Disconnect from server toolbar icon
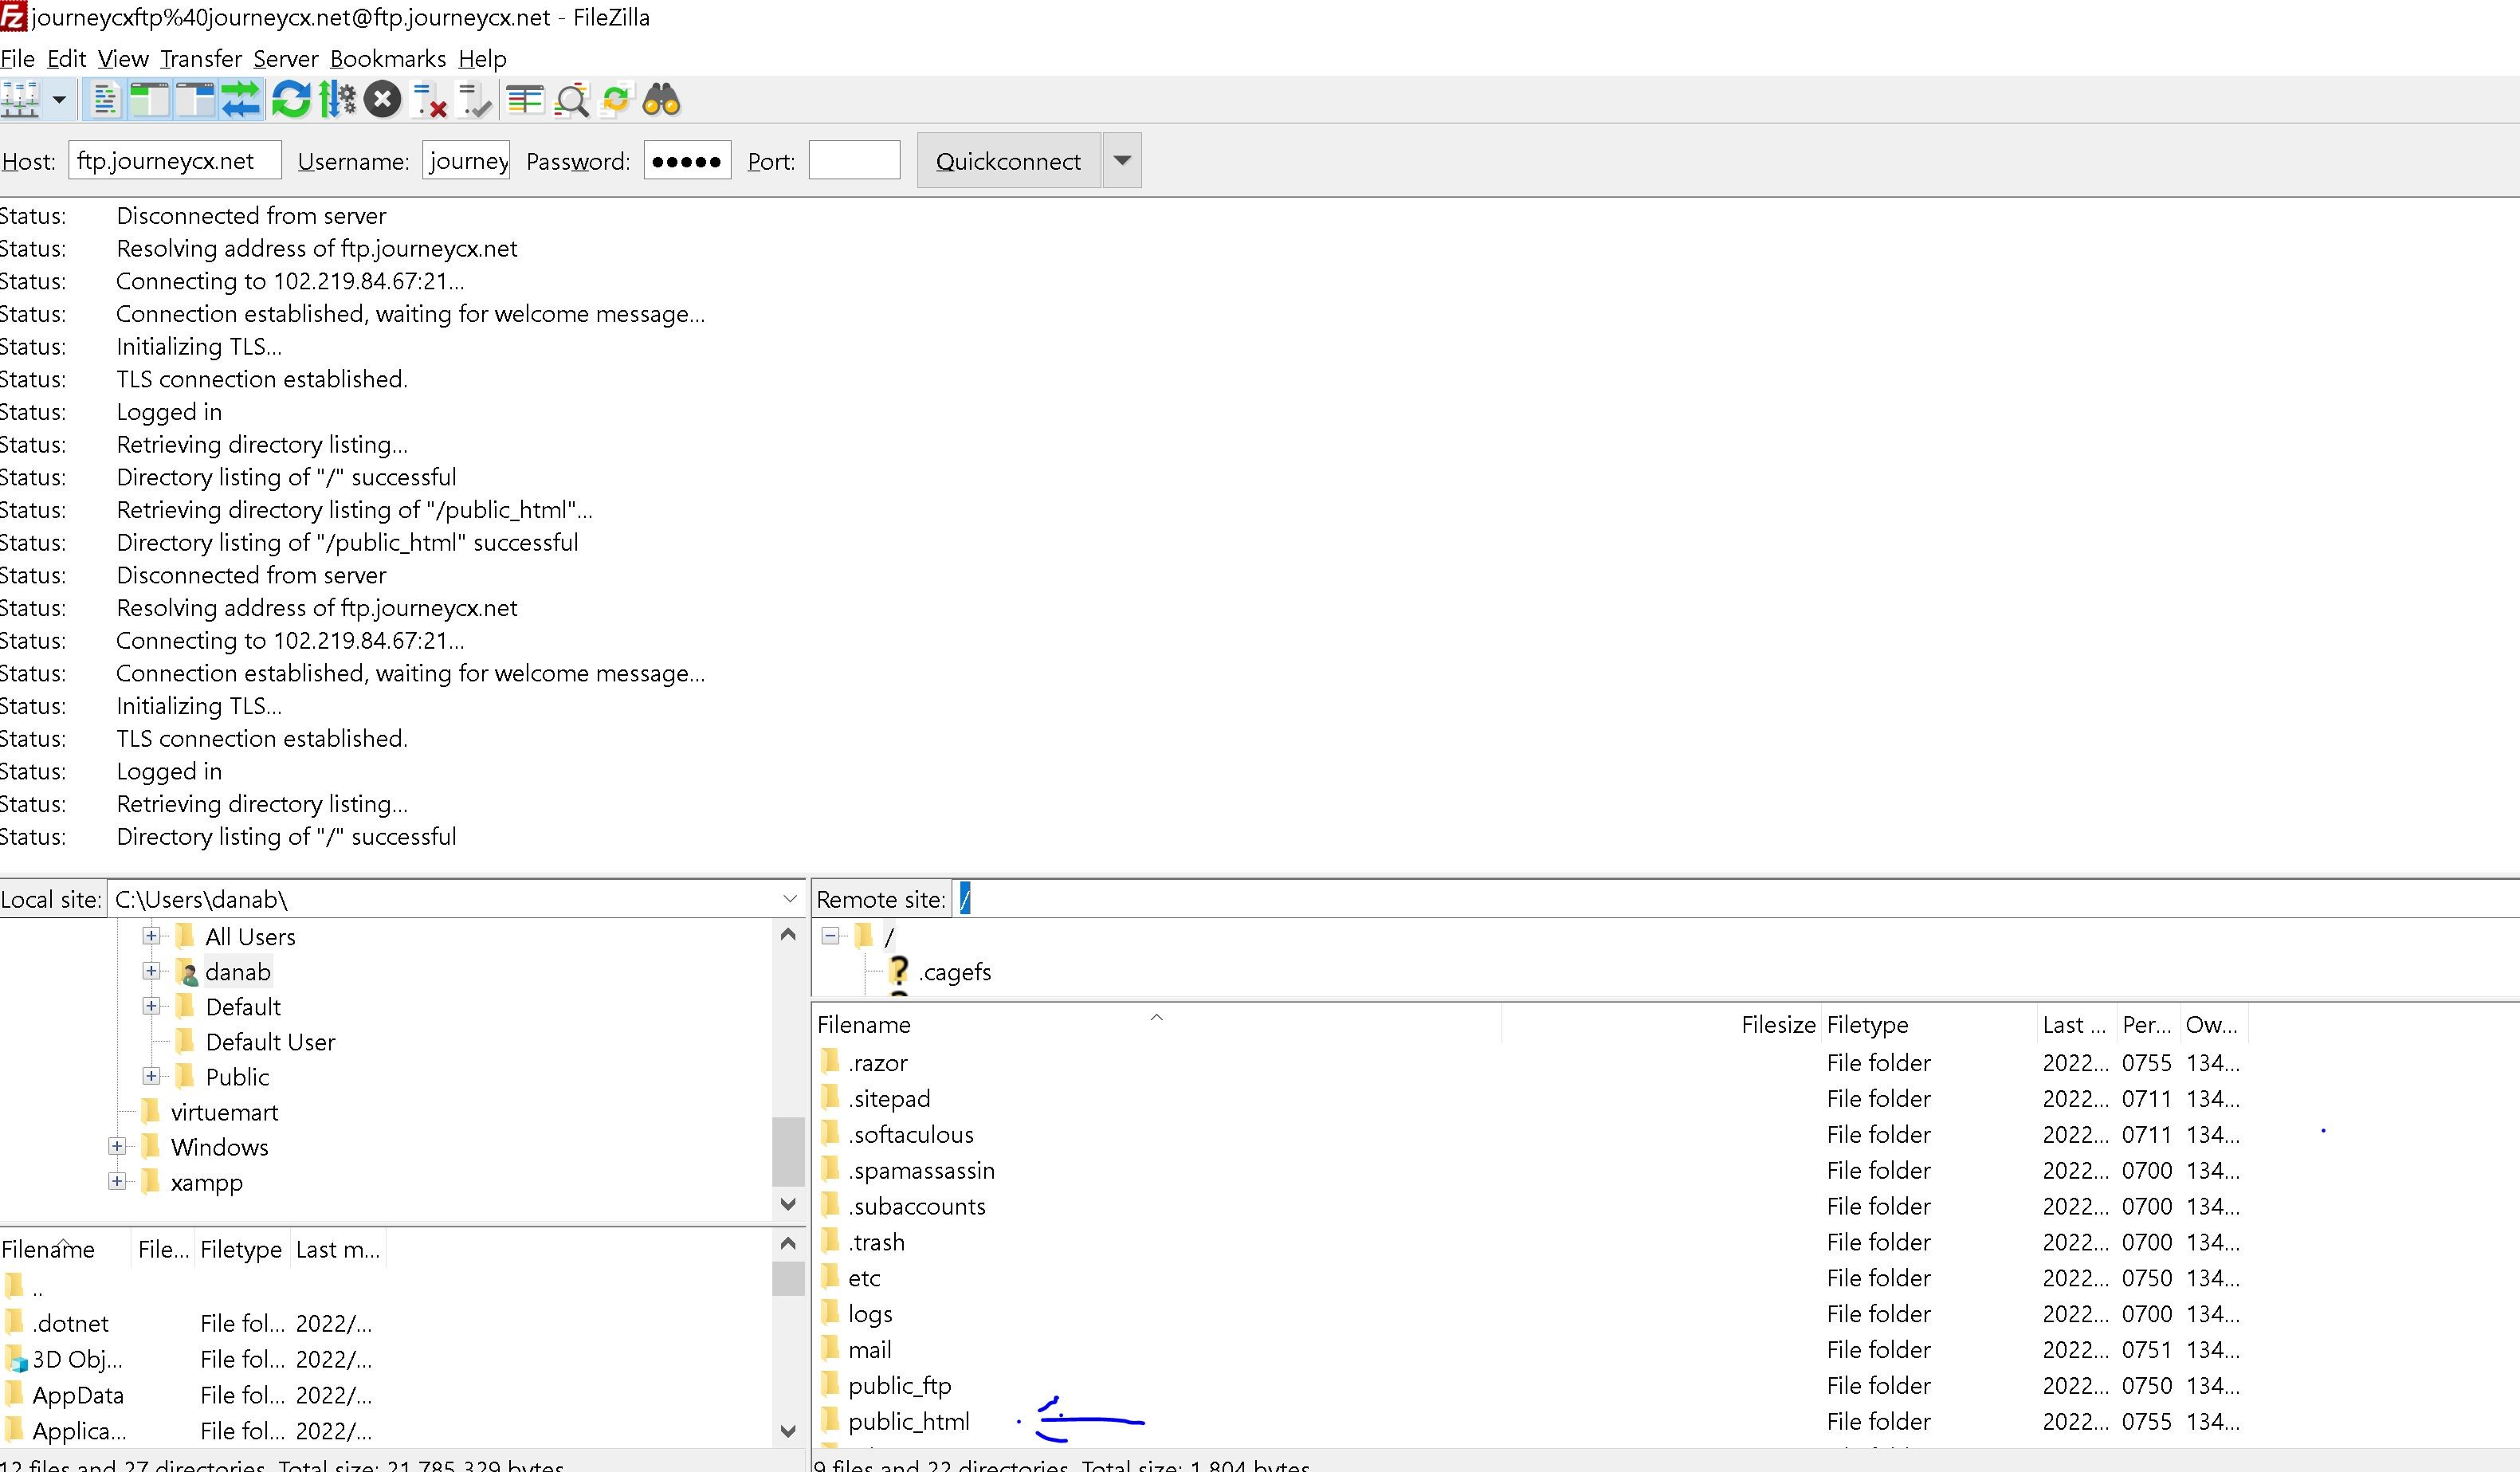Screen dimensions: 2520x1472 pyautogui.click(x=429, y=100)
